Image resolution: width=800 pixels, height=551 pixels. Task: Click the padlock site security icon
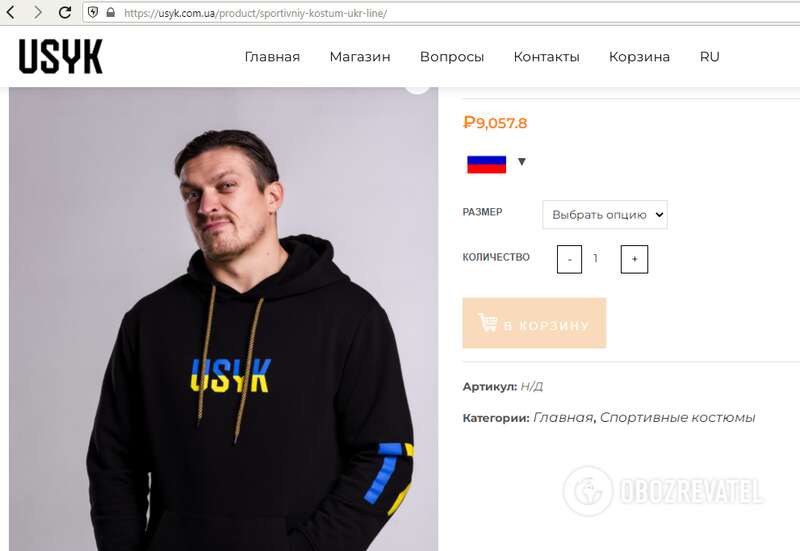pos(110,12)
